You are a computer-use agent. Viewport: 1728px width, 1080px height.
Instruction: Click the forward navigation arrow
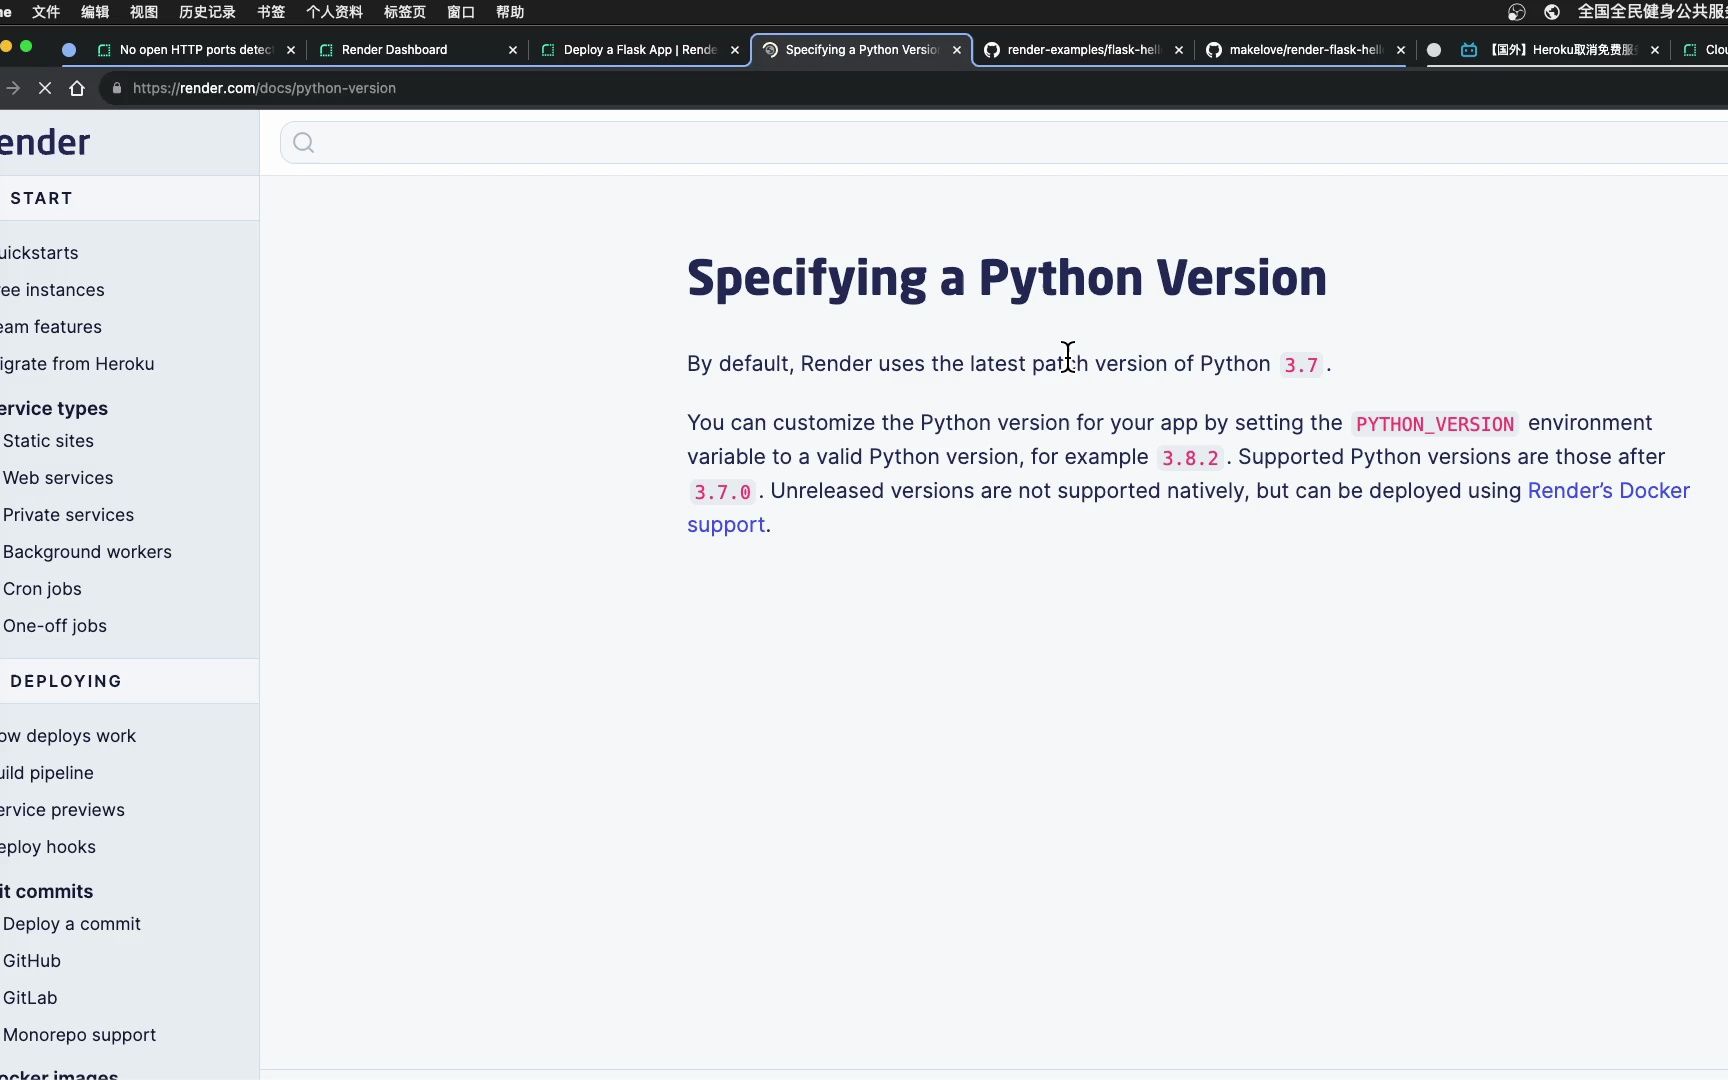click(x=13, y=88)
